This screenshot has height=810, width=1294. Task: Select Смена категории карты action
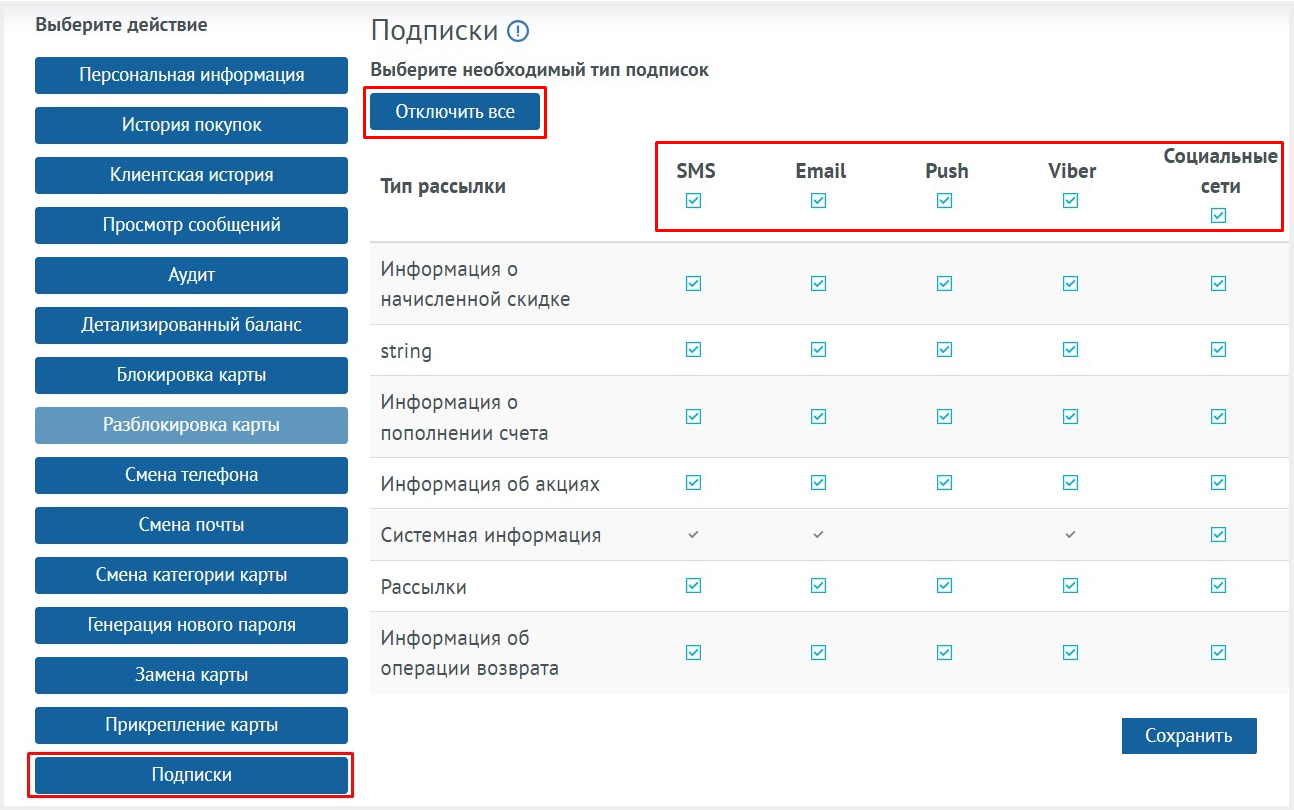point(192,575)
